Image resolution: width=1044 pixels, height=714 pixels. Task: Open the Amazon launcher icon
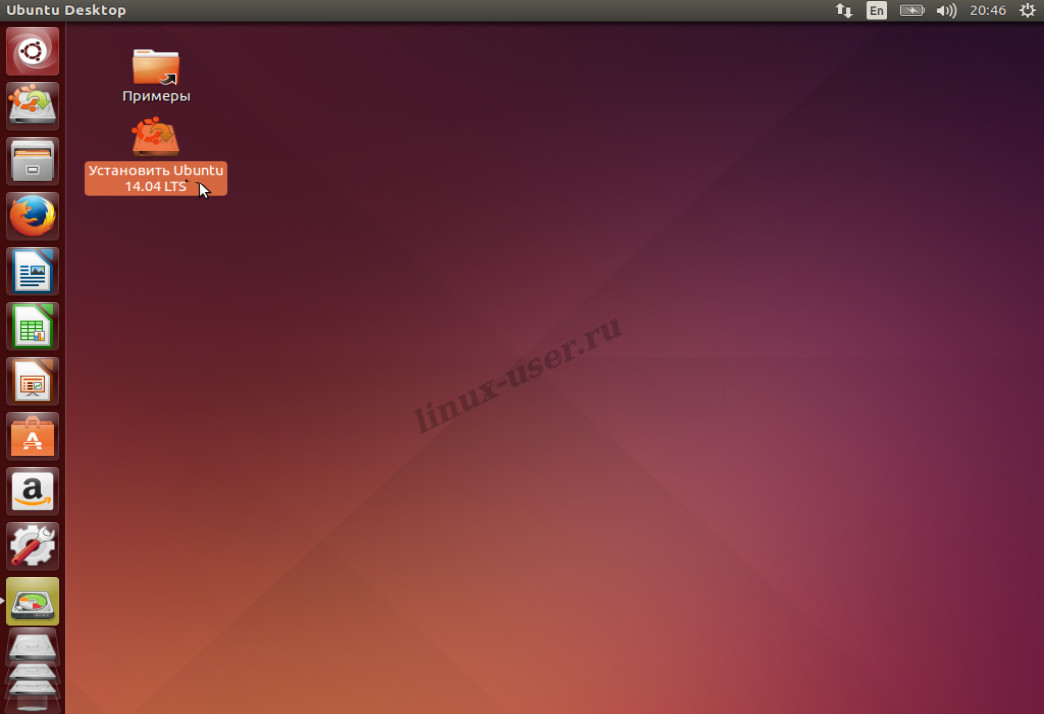[33, 492]
